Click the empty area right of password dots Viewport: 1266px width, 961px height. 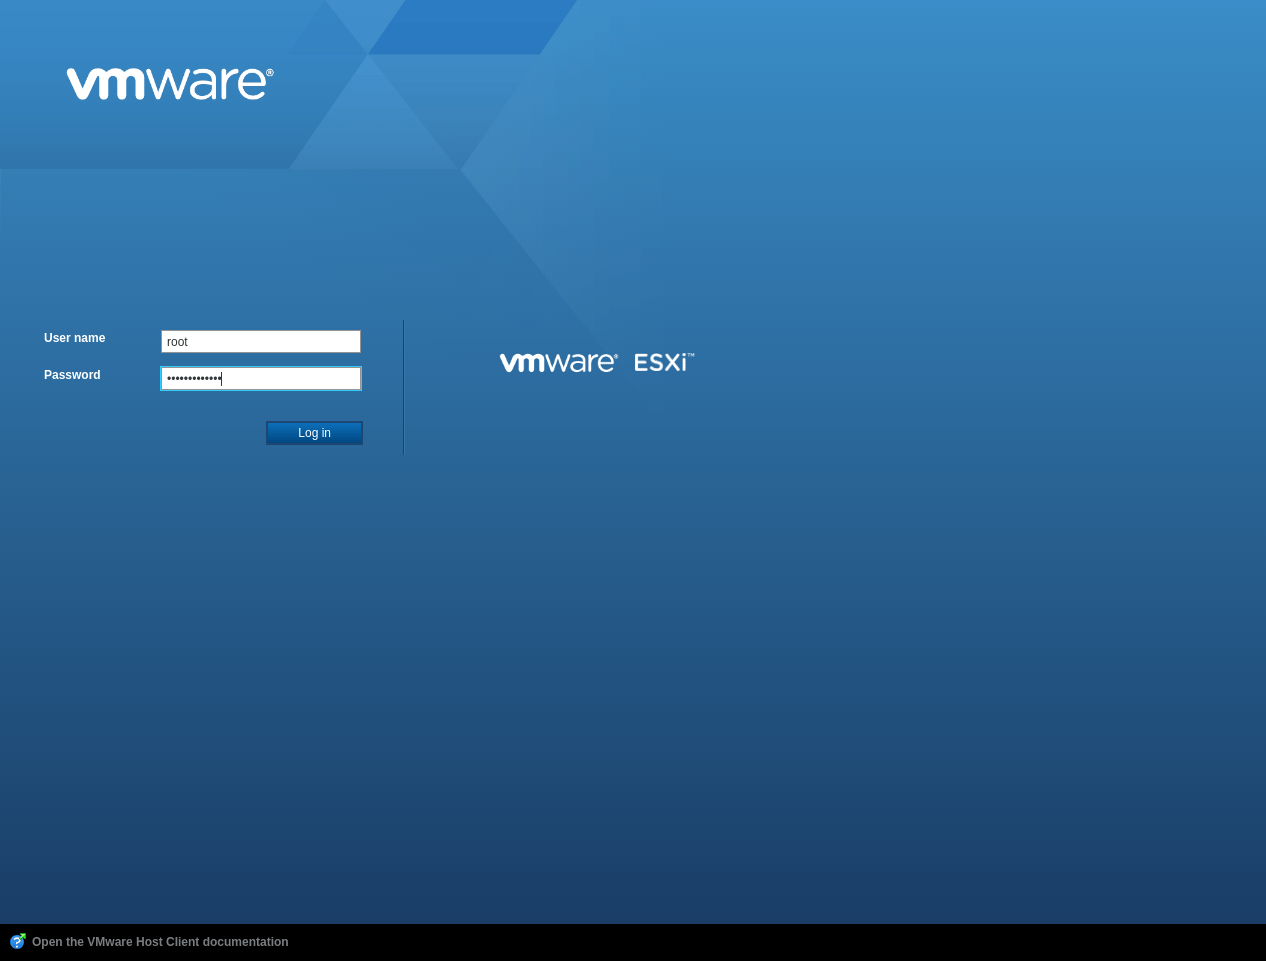(300, 378)
